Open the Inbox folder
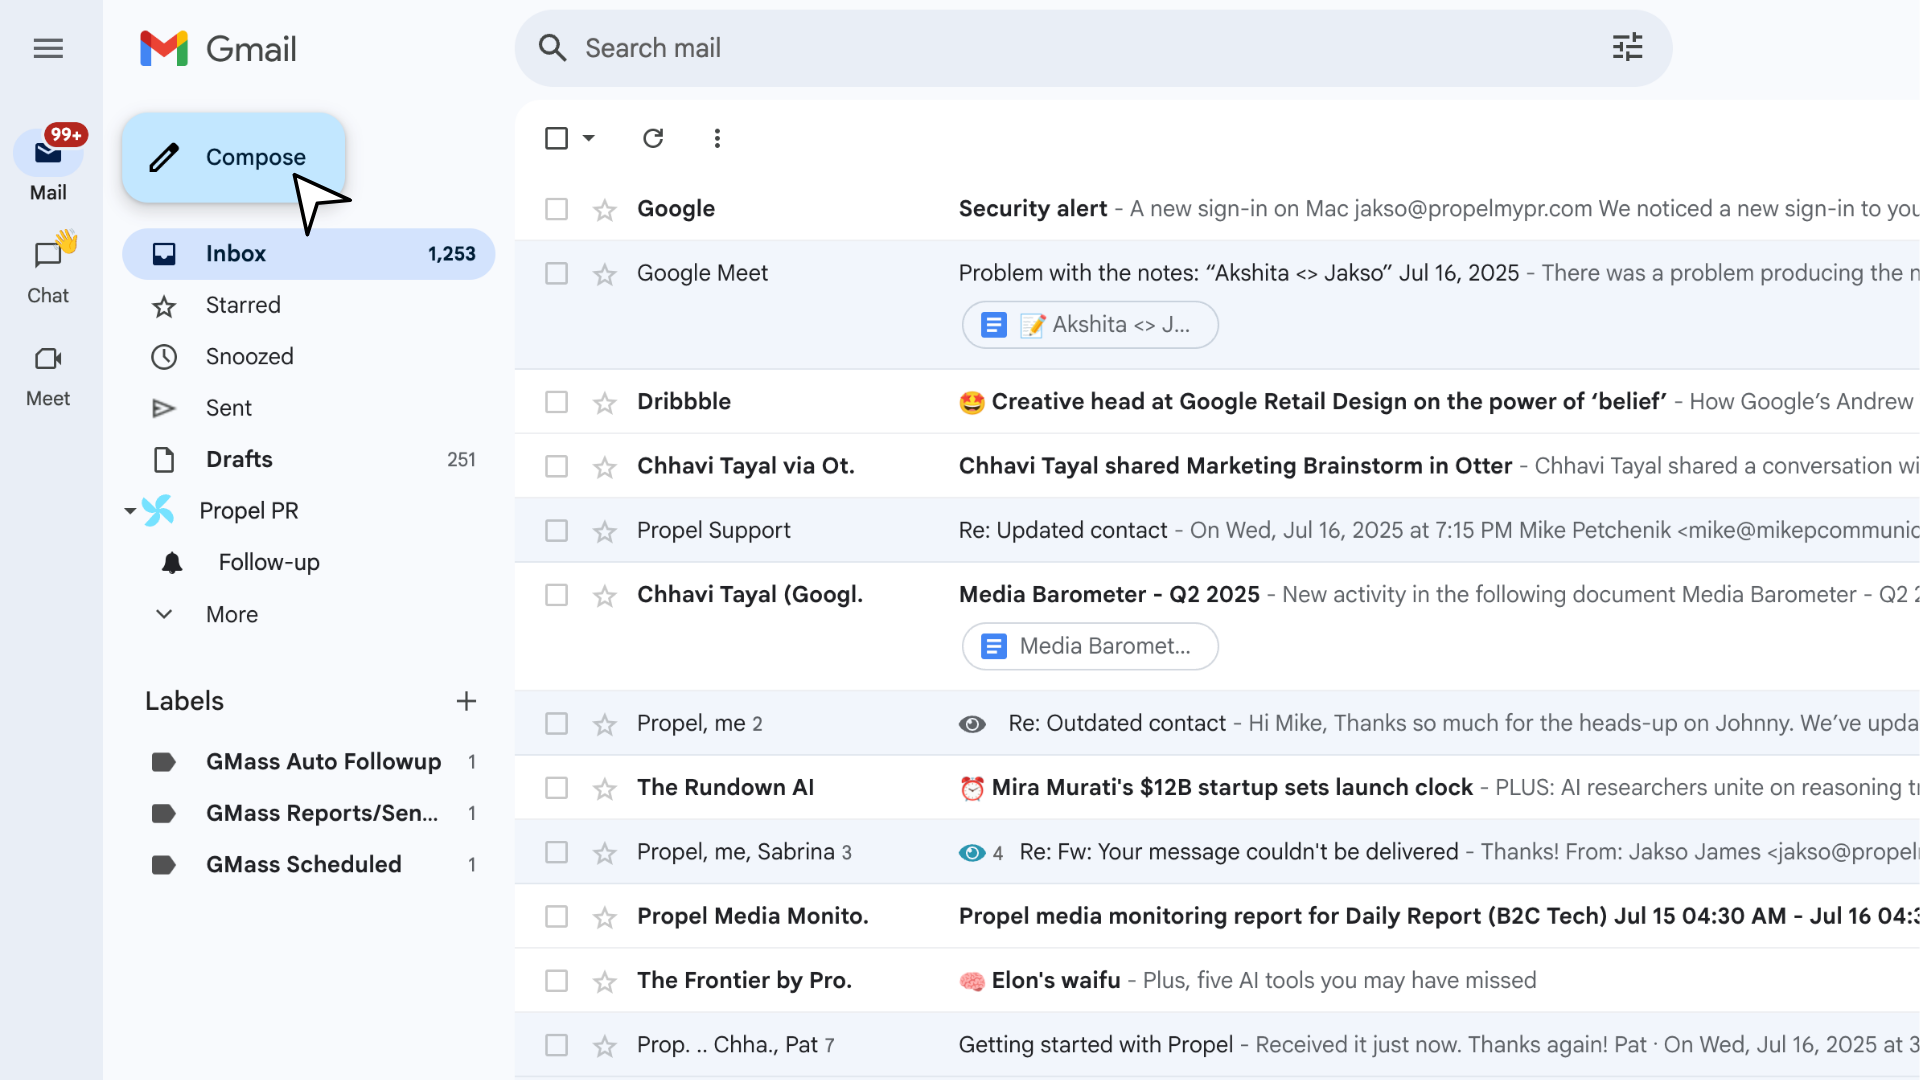The width and height of the screenshot is (1920, 1080). 309,254
